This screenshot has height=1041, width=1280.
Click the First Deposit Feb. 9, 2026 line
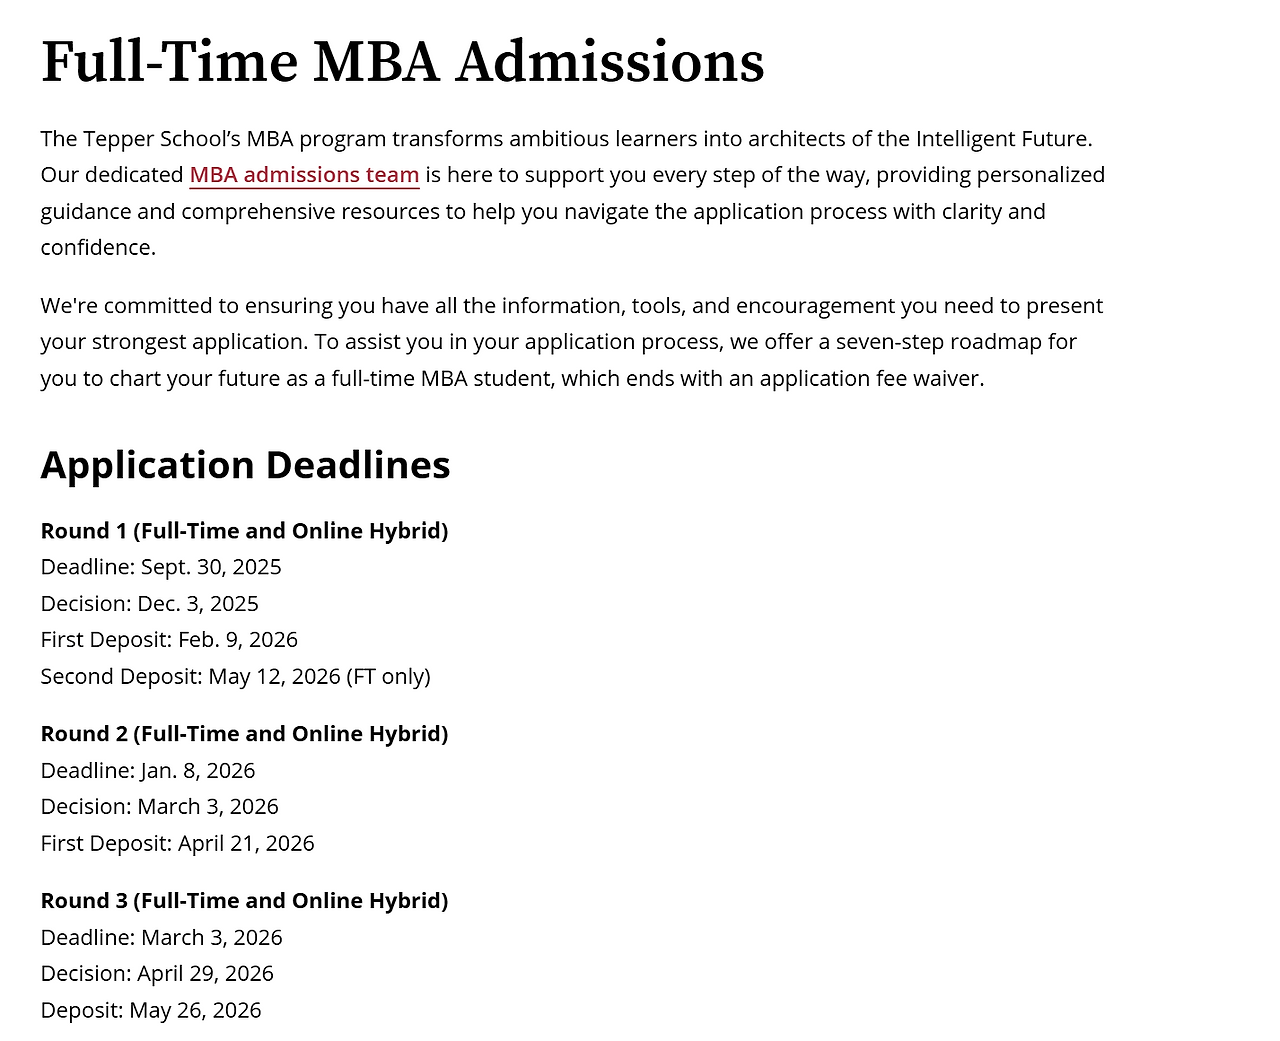[x=169, y=640]
